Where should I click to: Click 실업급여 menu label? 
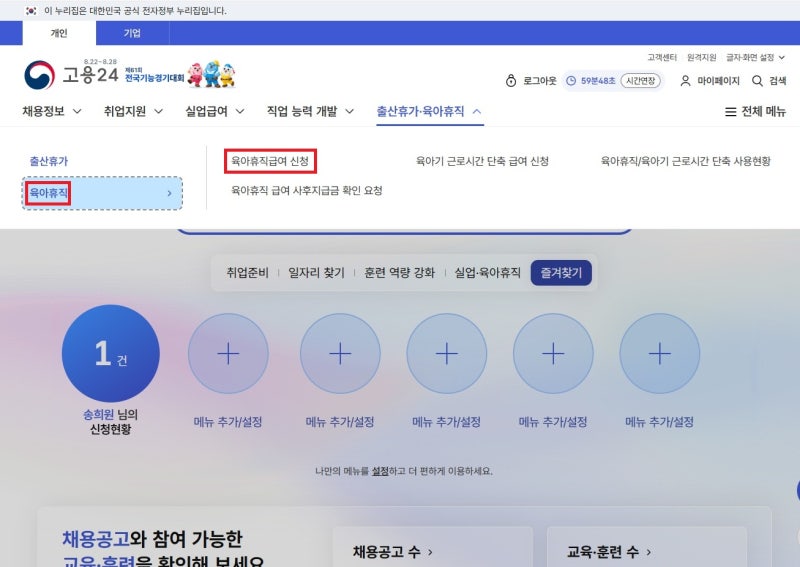tap(206, 111)
